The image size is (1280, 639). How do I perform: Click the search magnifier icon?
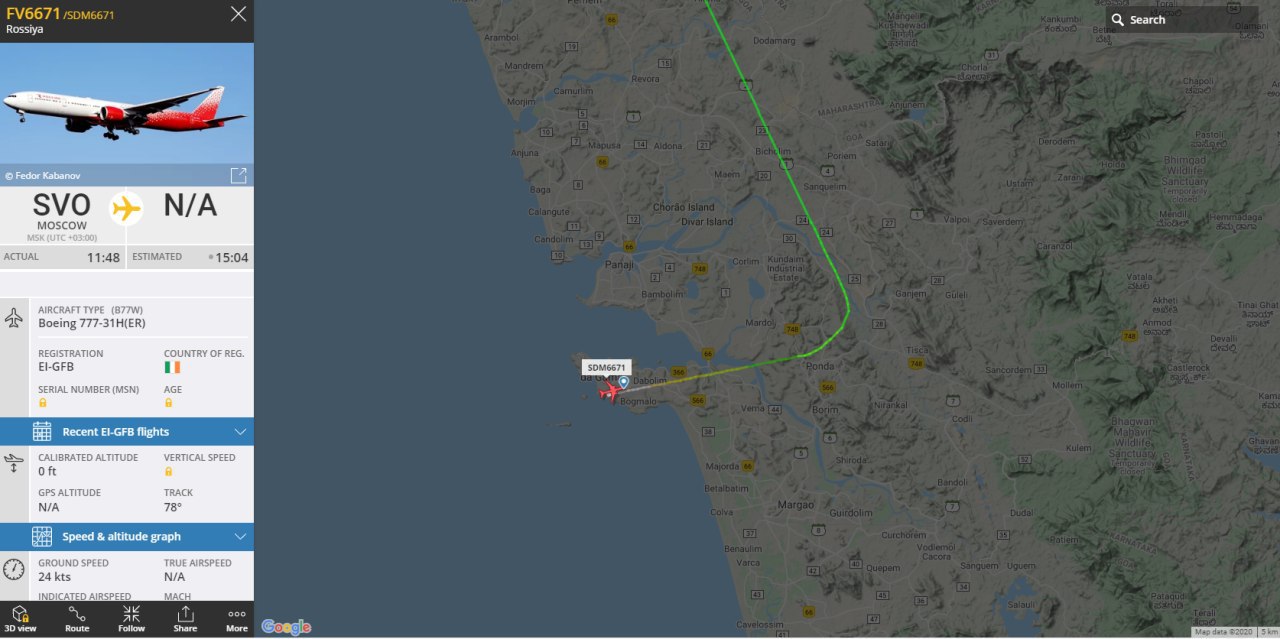click(x=1118, y=20)
